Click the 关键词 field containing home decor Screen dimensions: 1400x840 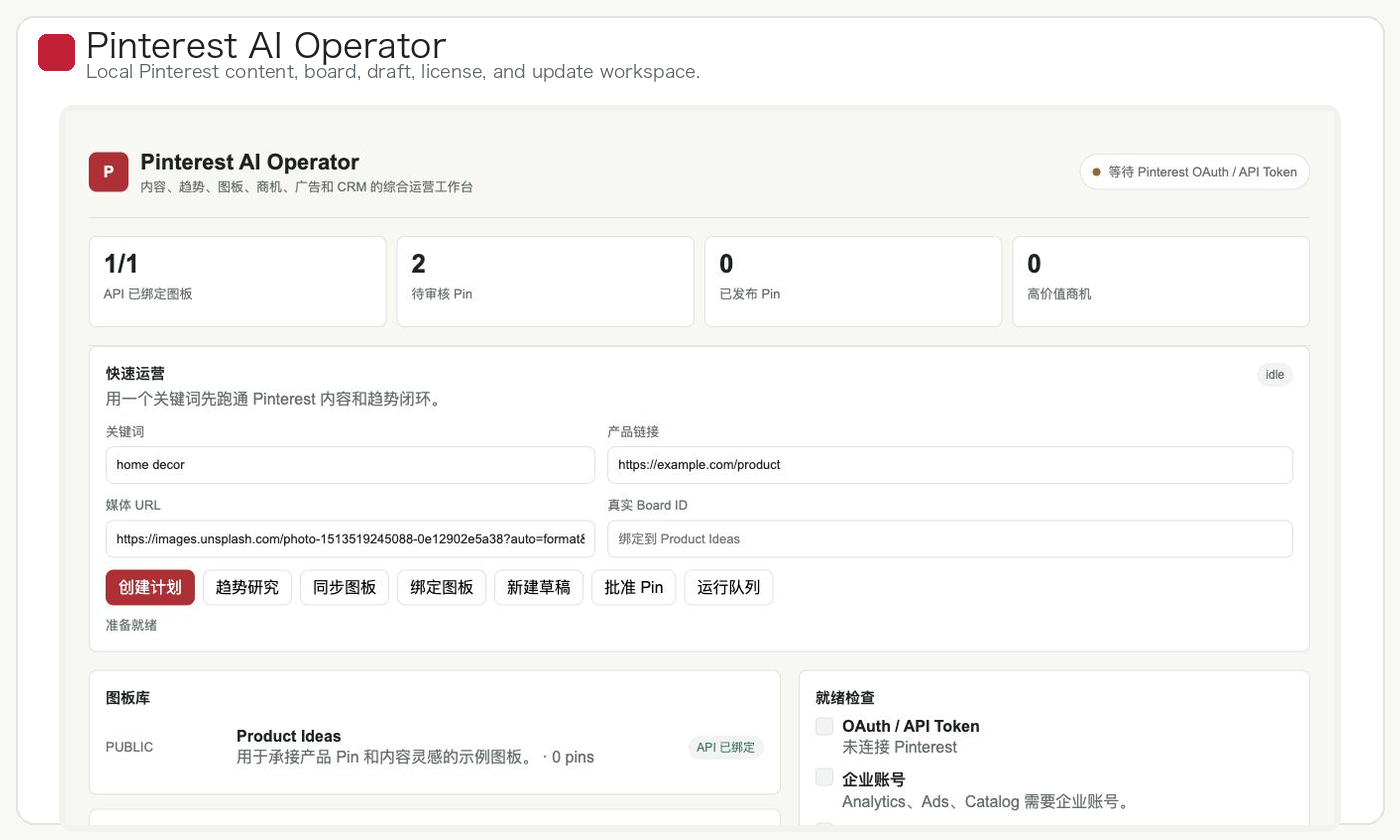(x=350, y=465)
